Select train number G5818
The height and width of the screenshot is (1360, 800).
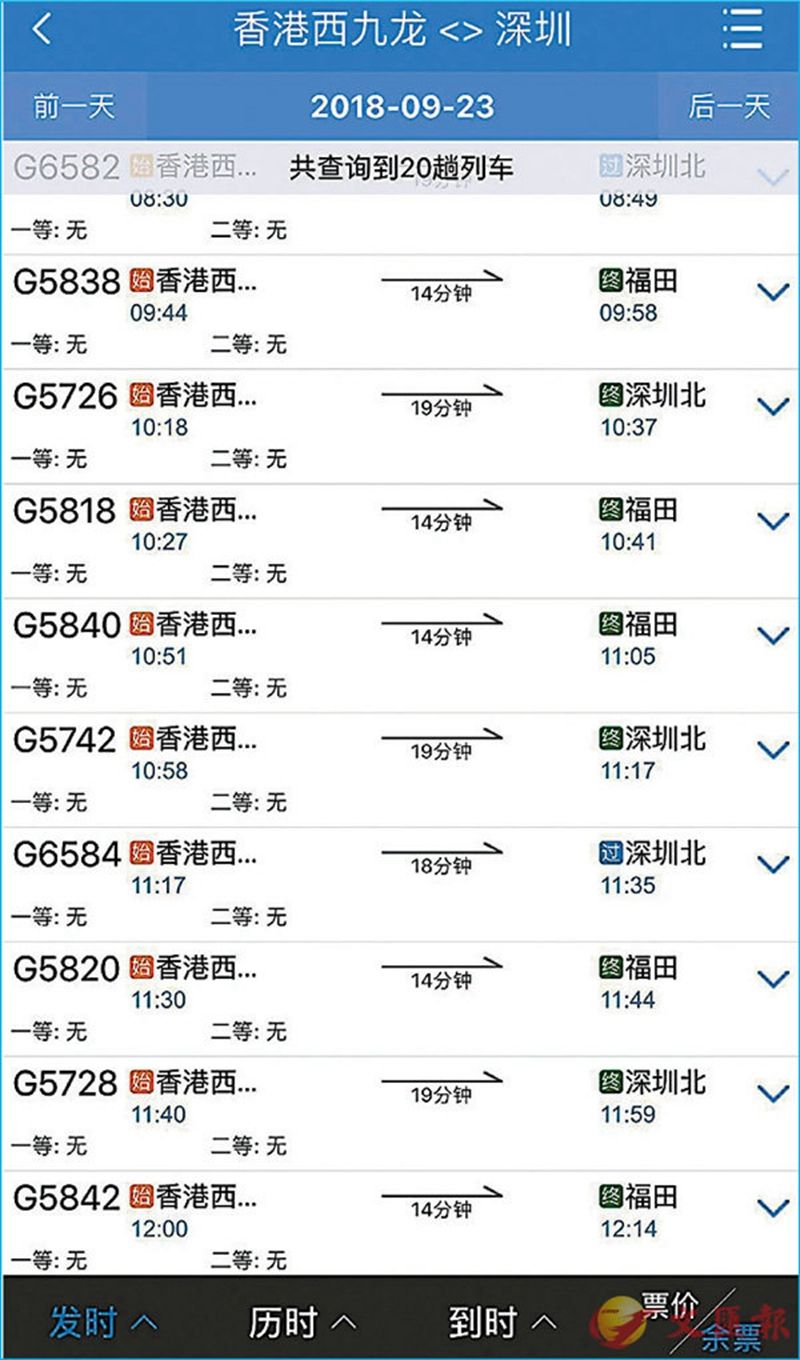click(66, 512)
